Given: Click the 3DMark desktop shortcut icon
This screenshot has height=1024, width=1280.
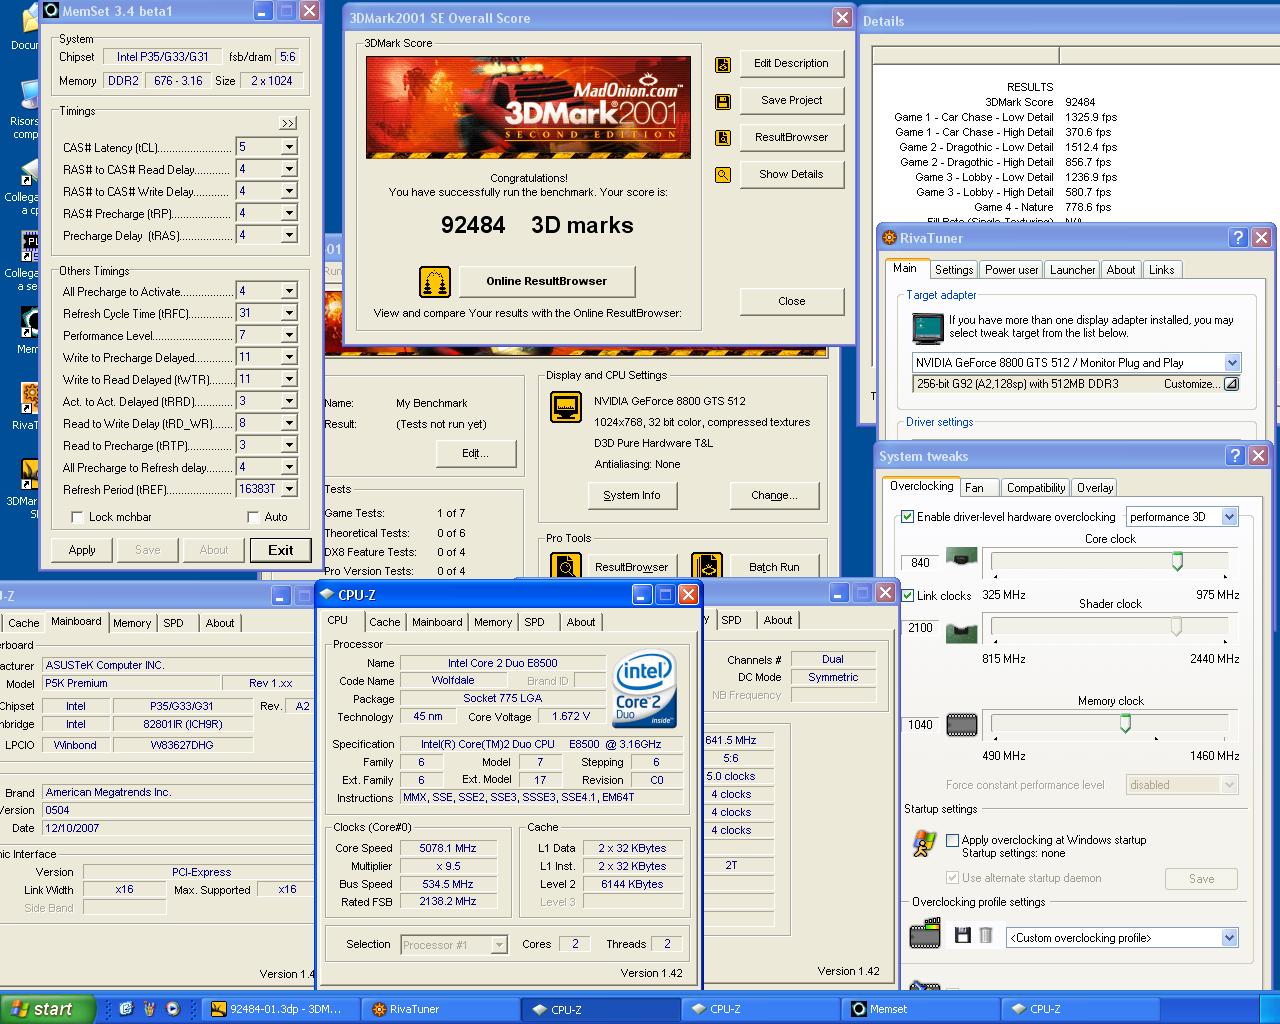Looking at the screenshot, I should click(29, 475).
